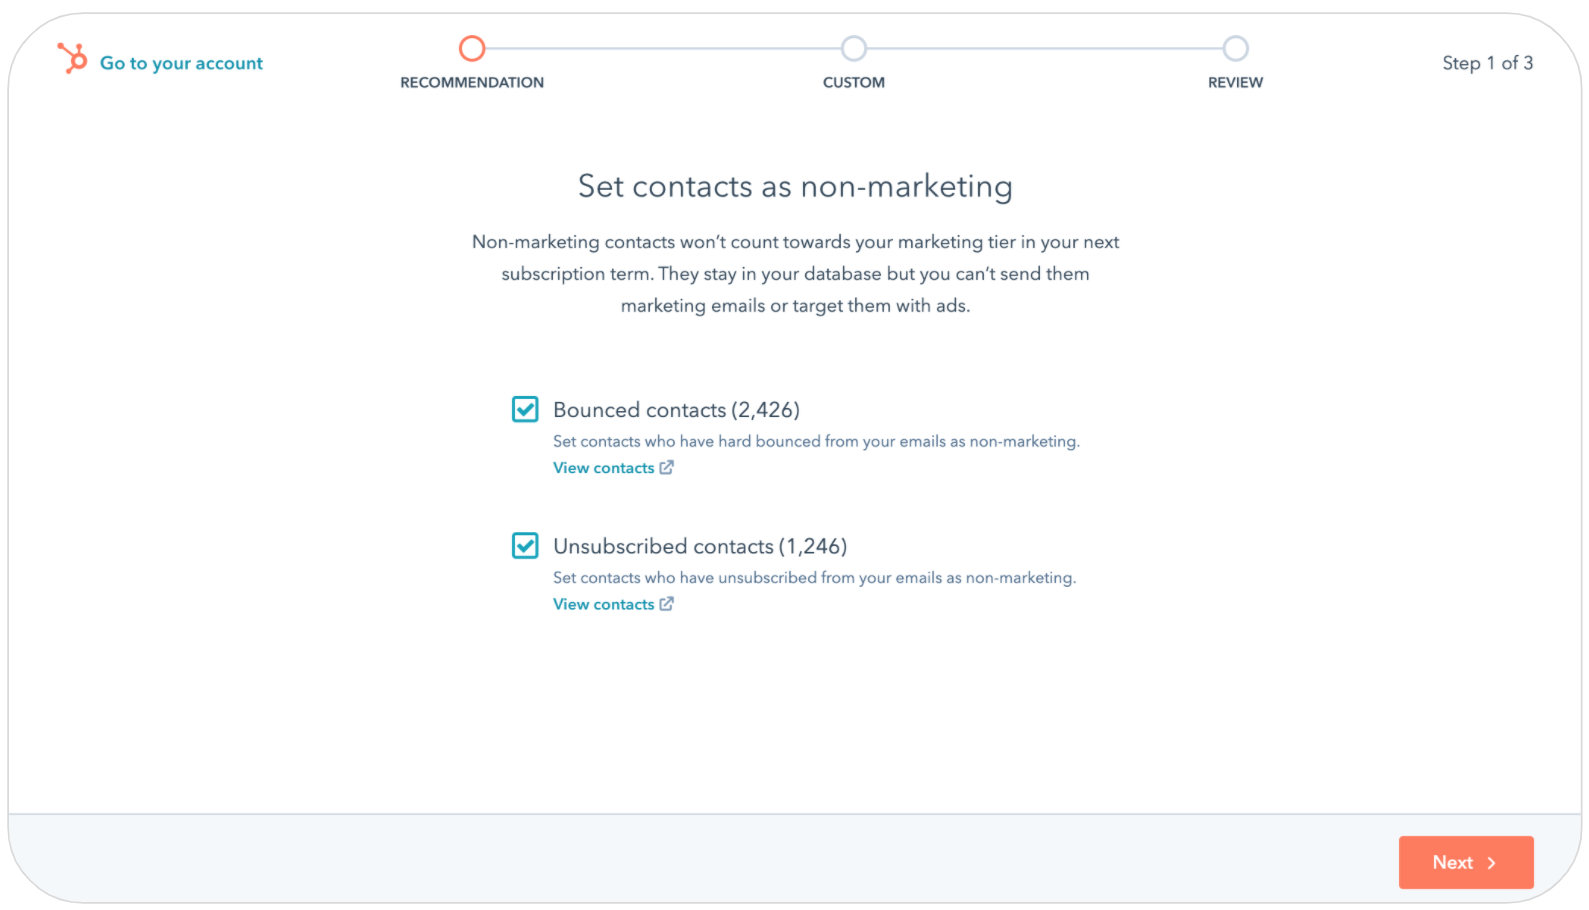Uncheck the Unsubscribed contacts checkbox
This screenshot has height=910, width=1589.
point(525,545)
